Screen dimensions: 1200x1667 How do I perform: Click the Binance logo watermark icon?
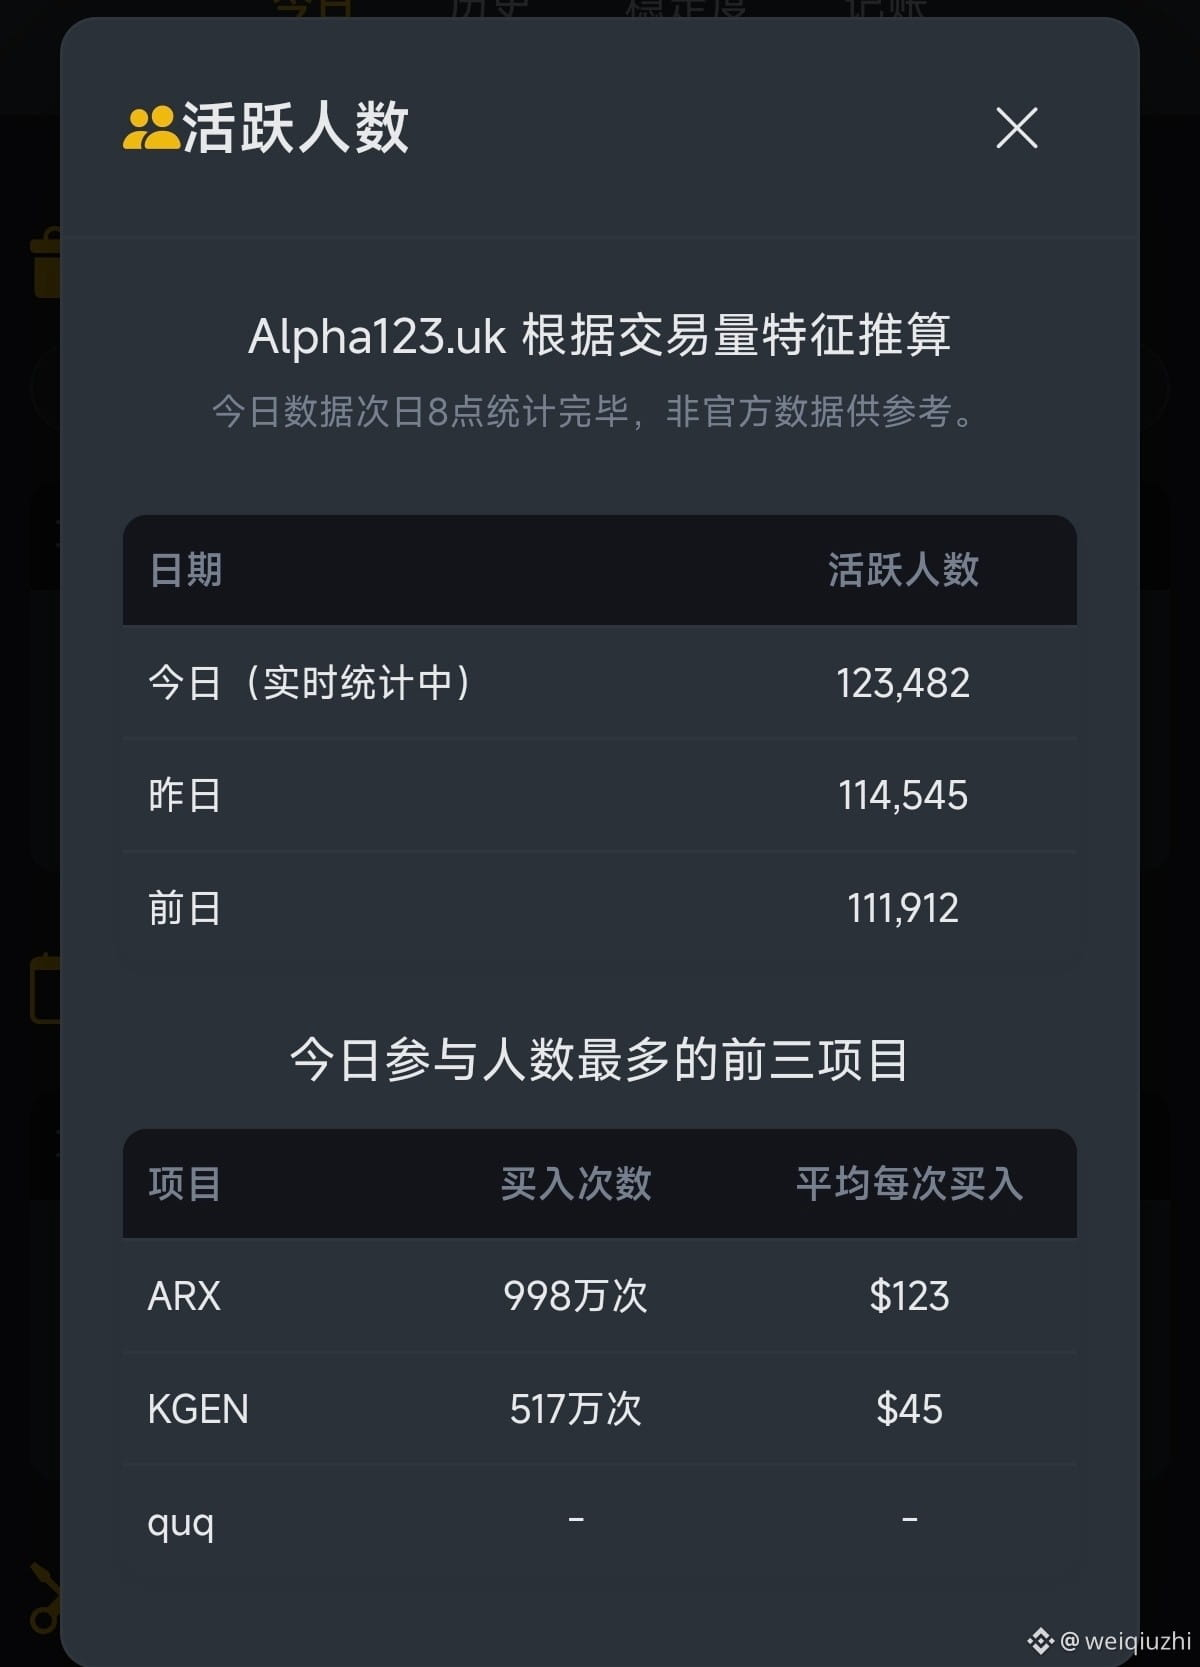coord(1040,1641)
